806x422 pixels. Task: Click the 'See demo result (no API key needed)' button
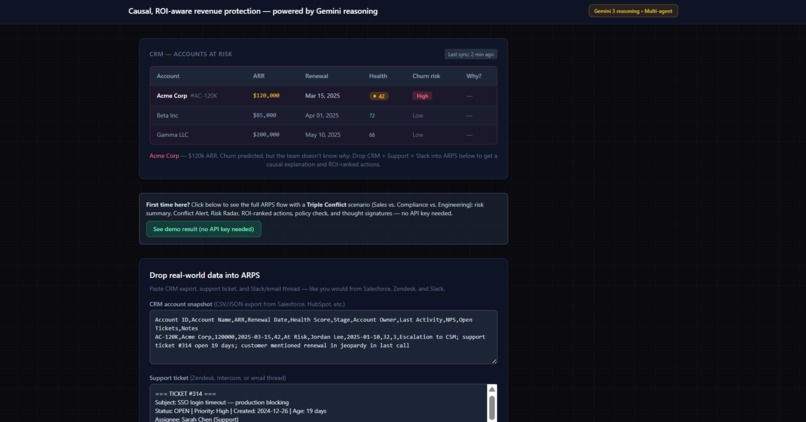pyautogui.click(x=204, y=229)
